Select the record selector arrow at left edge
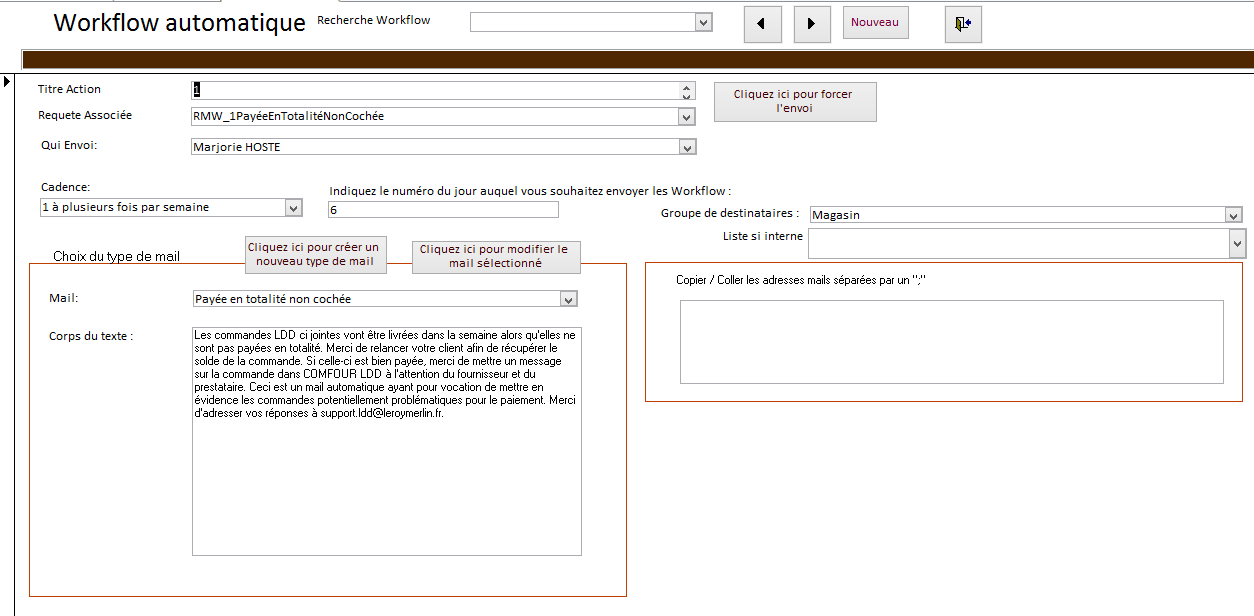 [x=7, y=80]
